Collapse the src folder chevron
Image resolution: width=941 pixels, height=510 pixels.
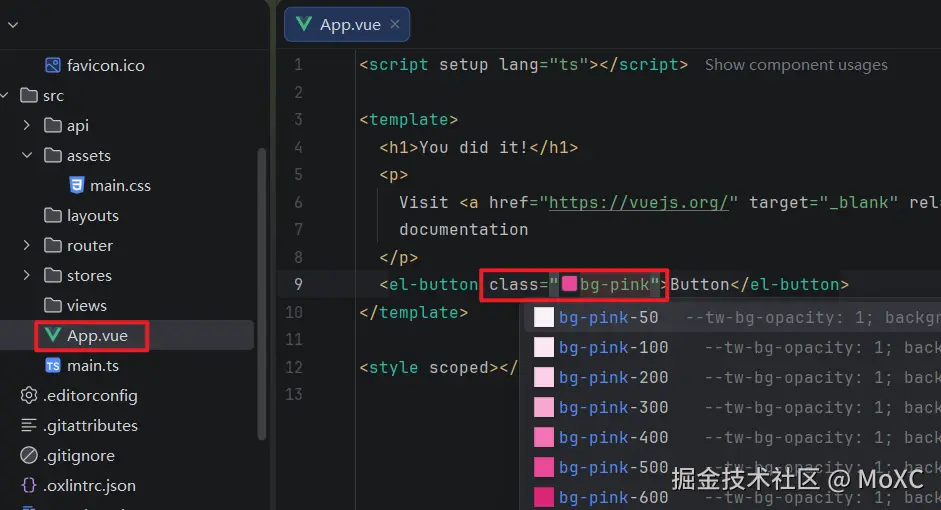pyautogui.click(x=5, y=95)
